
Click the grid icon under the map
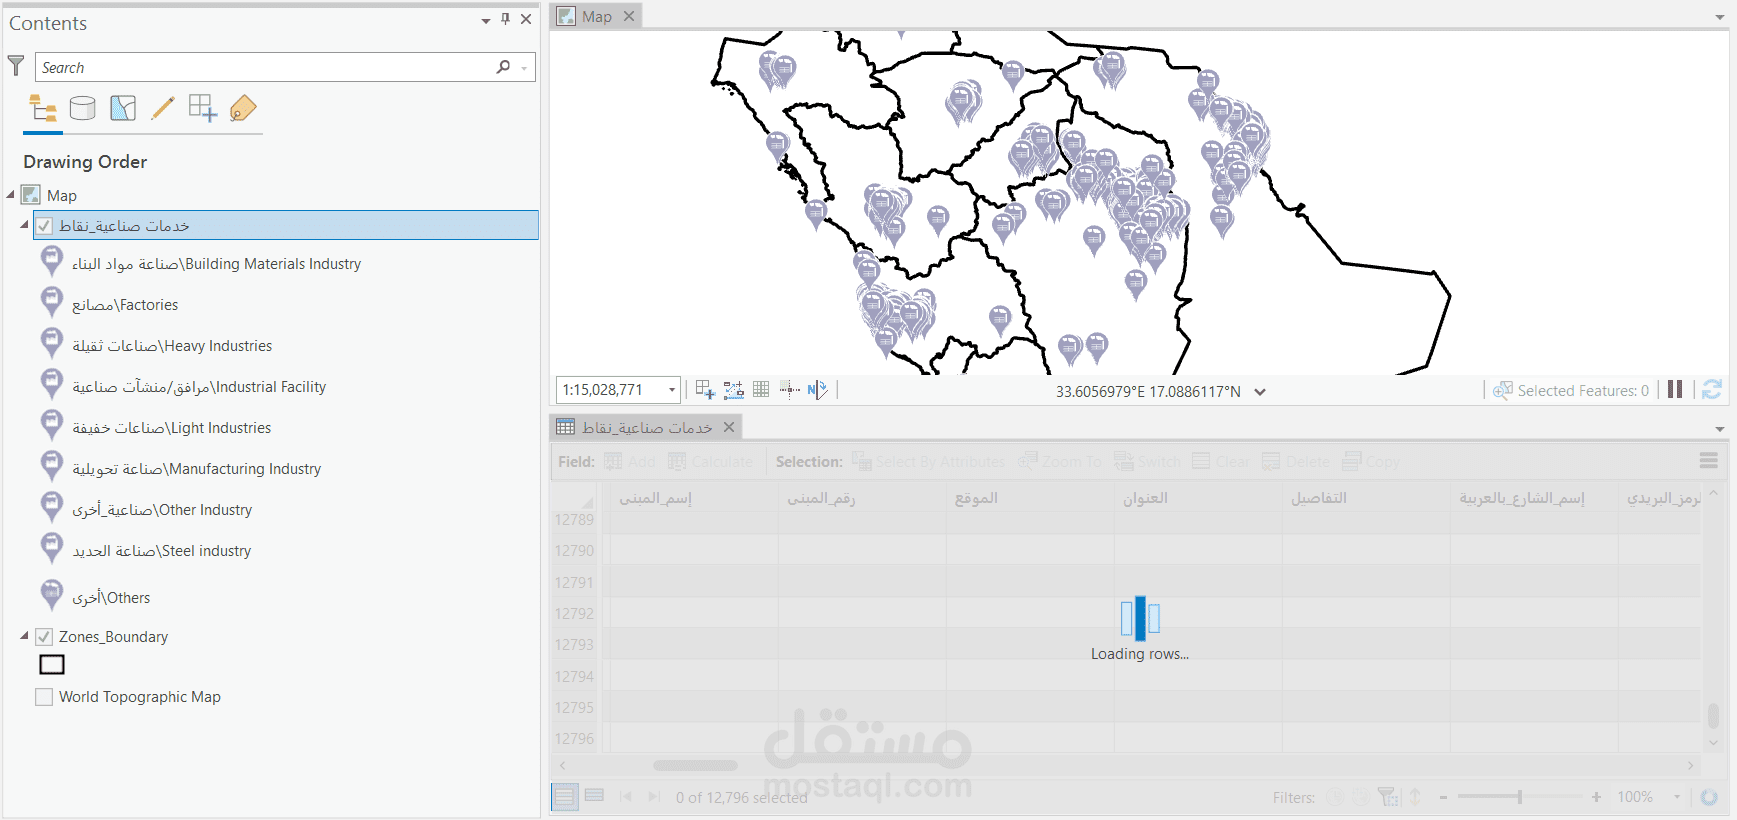(x=761, y=390)
